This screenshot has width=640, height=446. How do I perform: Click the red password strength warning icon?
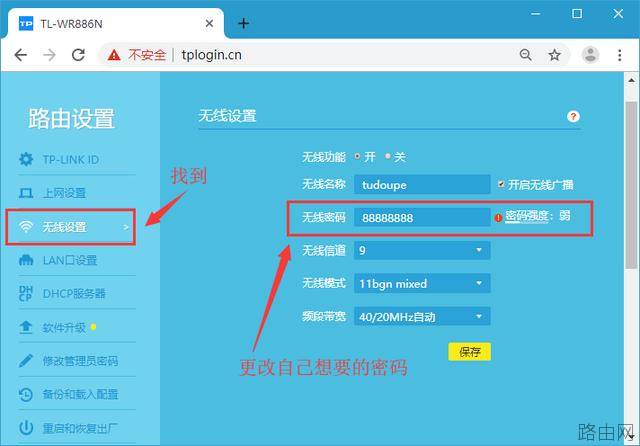498,218
